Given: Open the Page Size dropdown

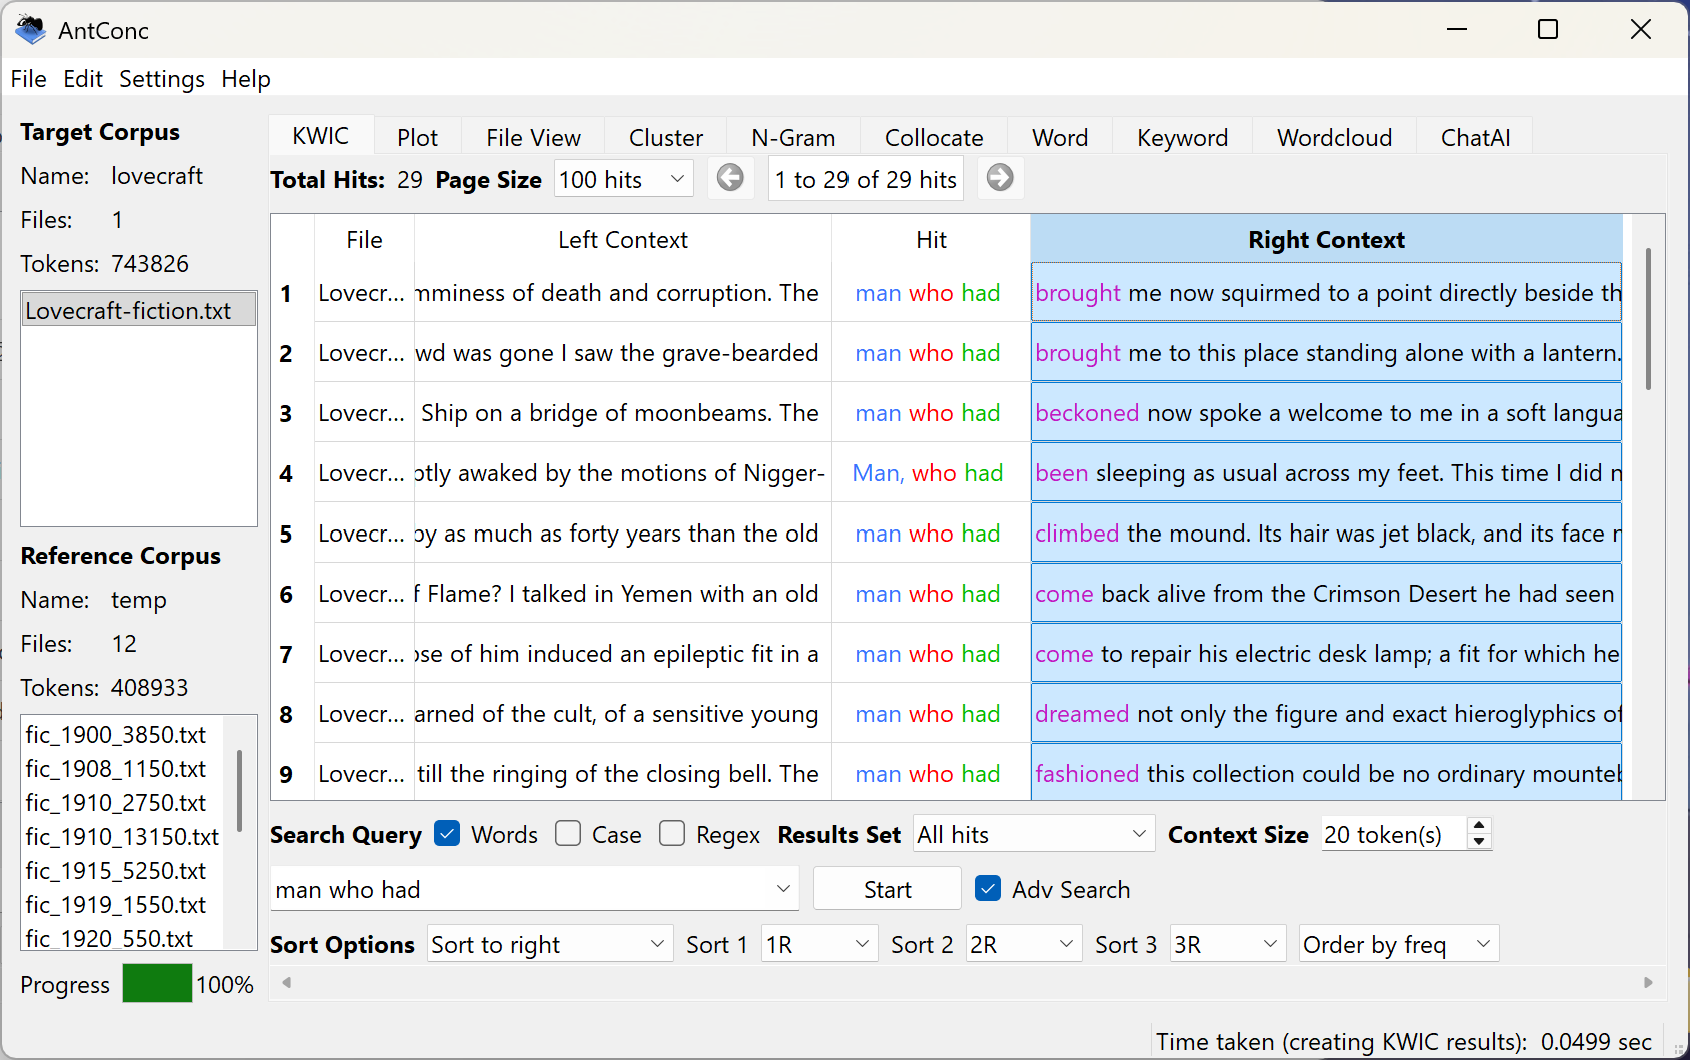Looking at the screenshot, I should [x=623, y=179].
